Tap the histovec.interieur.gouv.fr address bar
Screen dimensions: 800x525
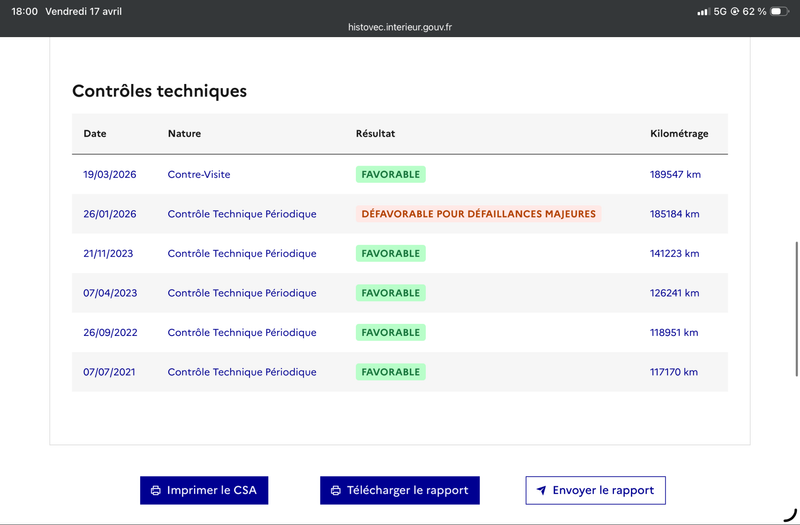click(x=400, y=27)
